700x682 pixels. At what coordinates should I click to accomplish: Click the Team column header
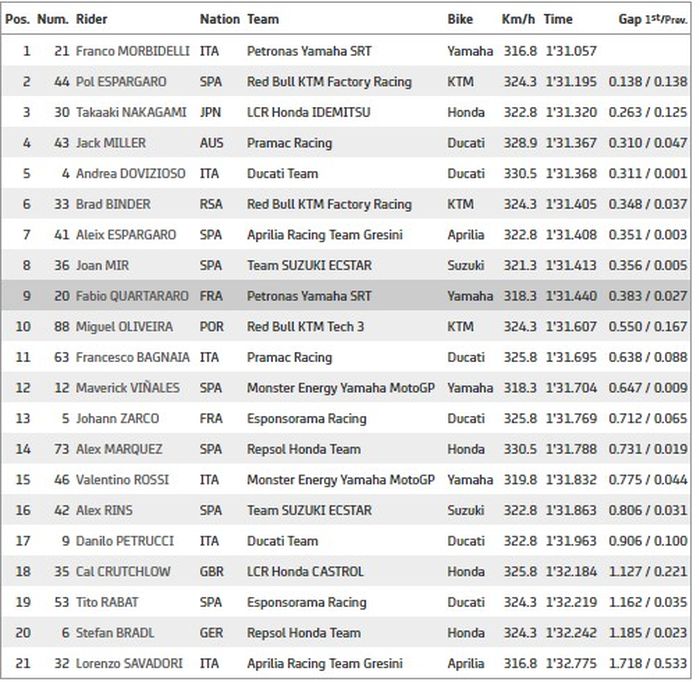(263, 19)
